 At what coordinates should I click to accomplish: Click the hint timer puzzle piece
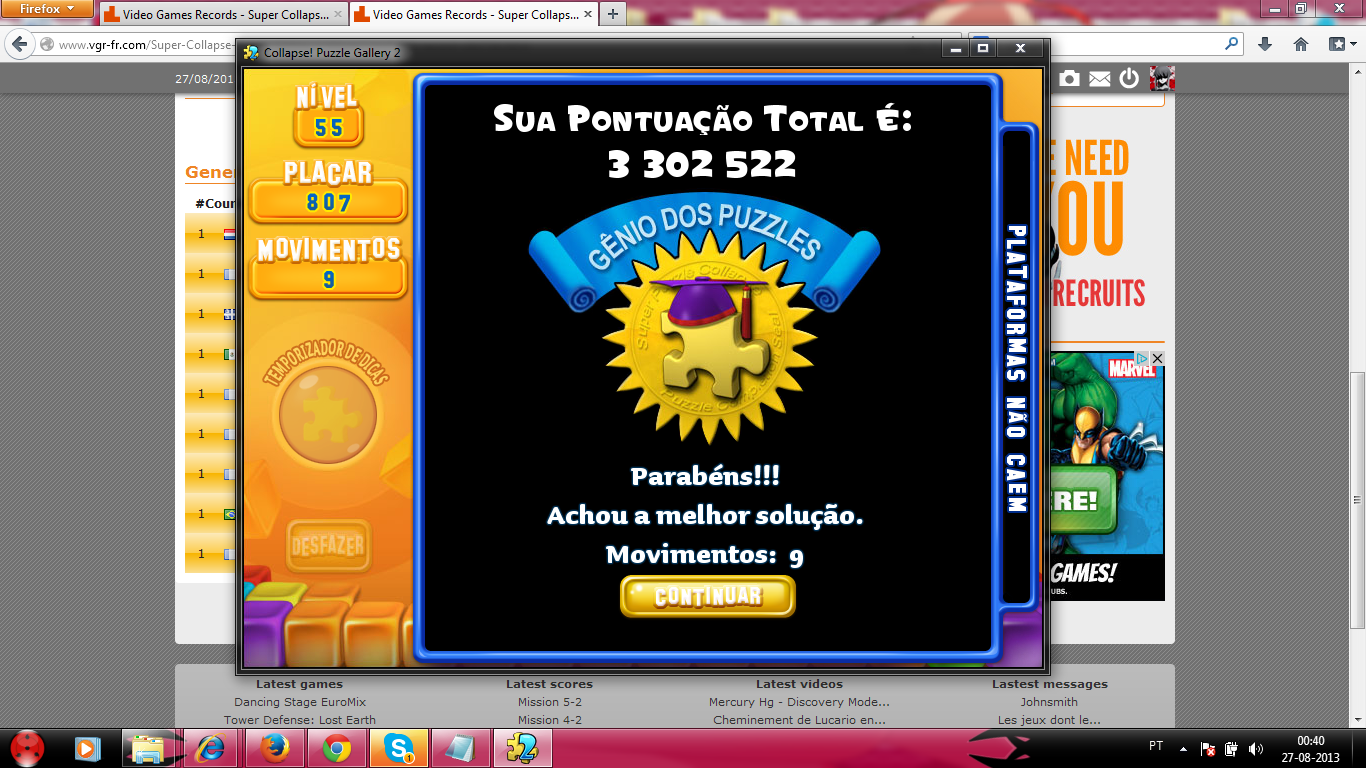tap(327, 413)
